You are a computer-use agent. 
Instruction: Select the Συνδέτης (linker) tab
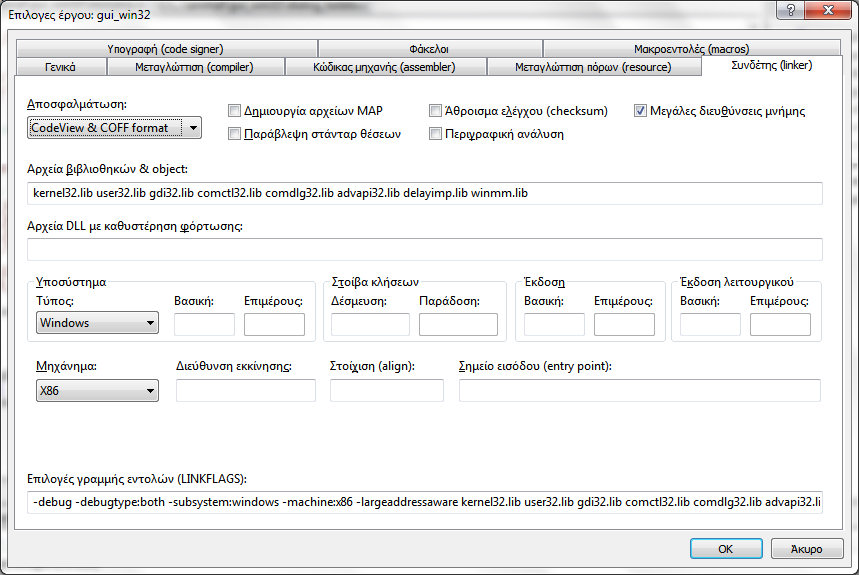point(772,65)
